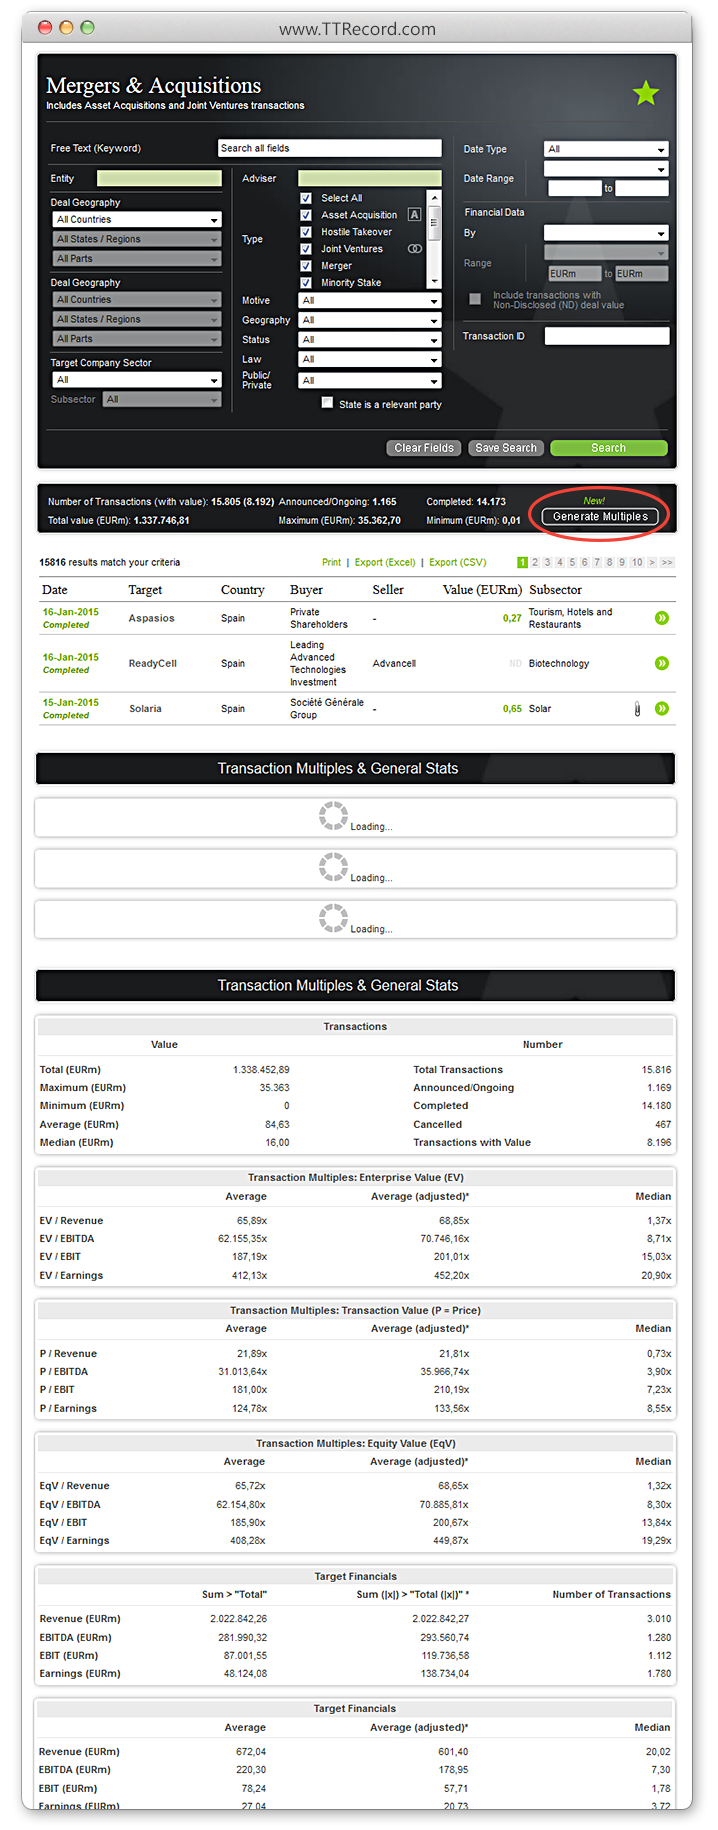
Task: Uncheck the Joint Ventures checkbox
Action: (x=306, y=249)
